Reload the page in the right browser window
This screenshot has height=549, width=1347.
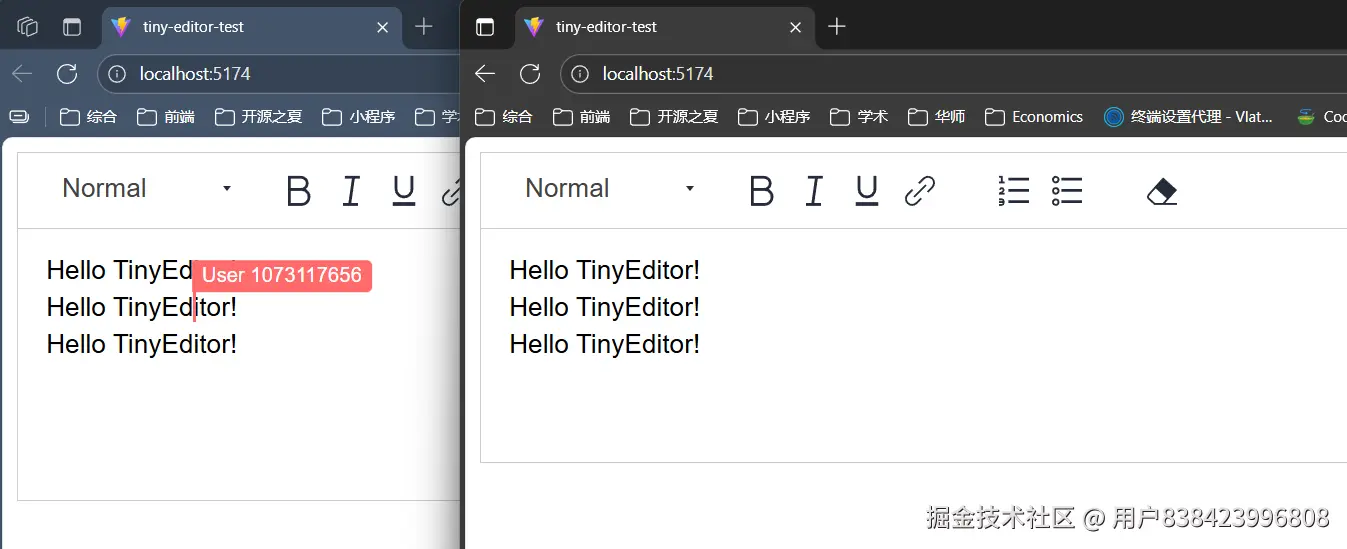tap(530, 74)
